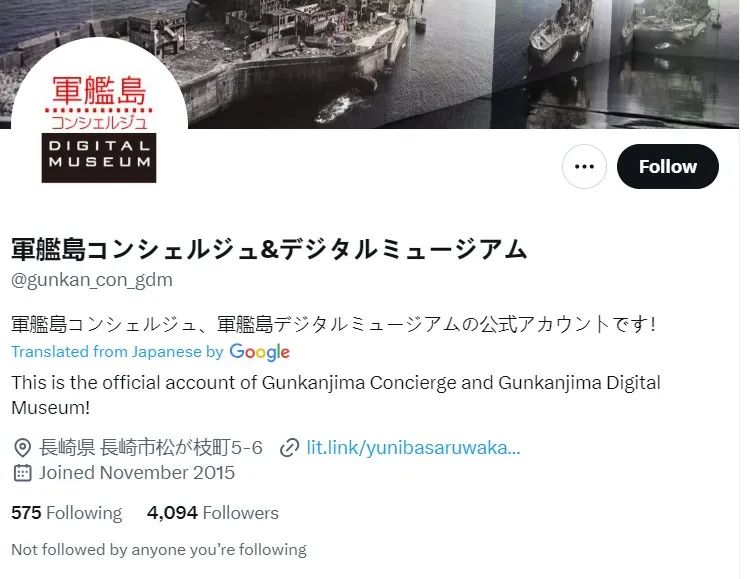Click the Japanese profile display name
Screen dimensions: 747x579
(269, 249)
